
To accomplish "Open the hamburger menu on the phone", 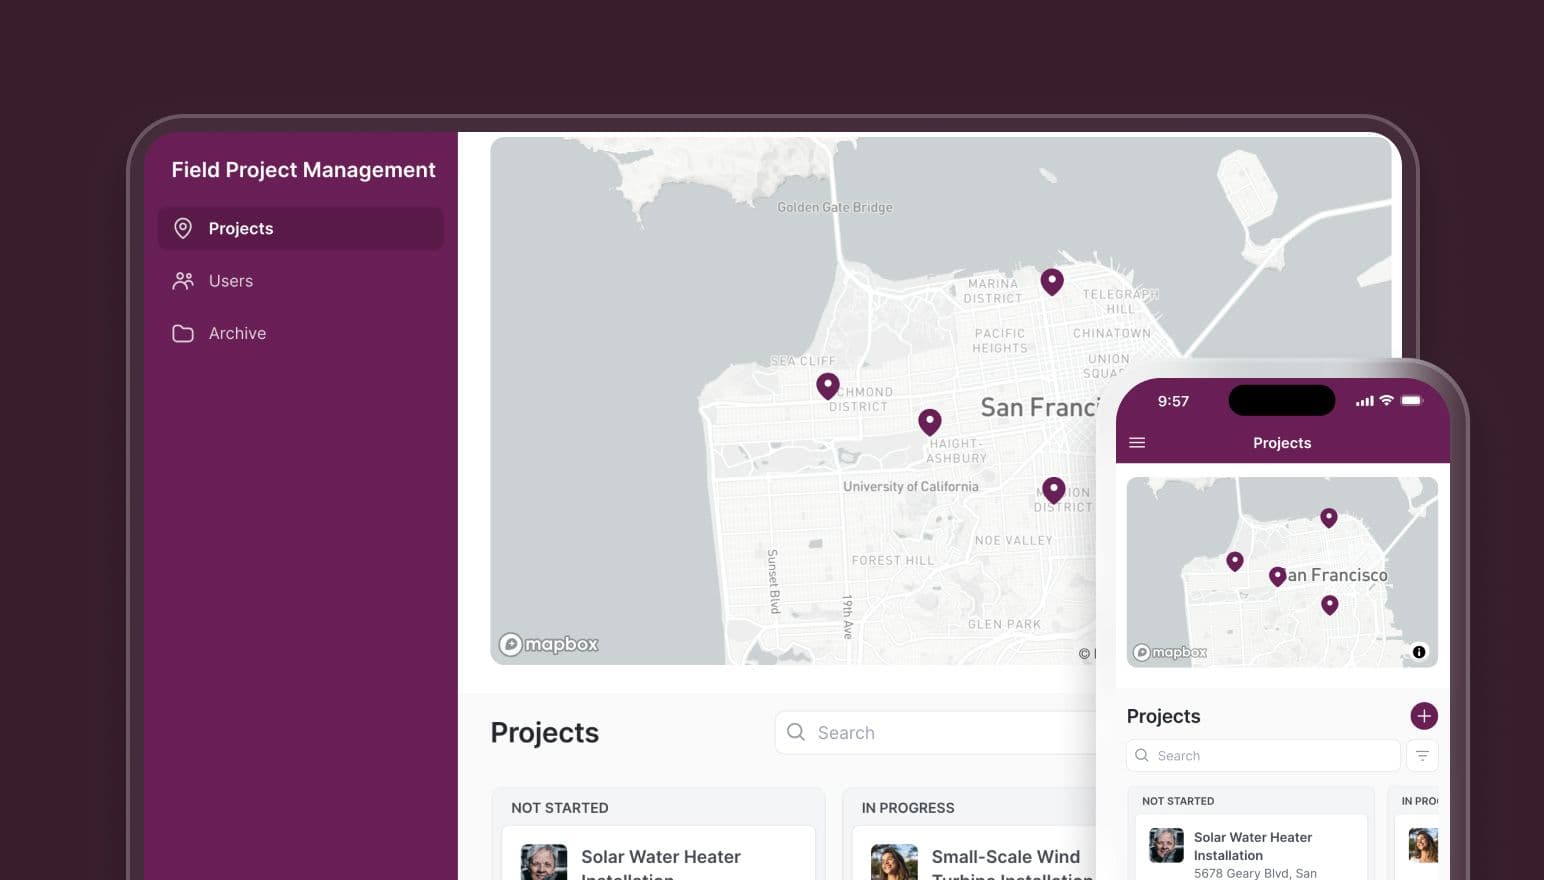I will click(1137, 443).
